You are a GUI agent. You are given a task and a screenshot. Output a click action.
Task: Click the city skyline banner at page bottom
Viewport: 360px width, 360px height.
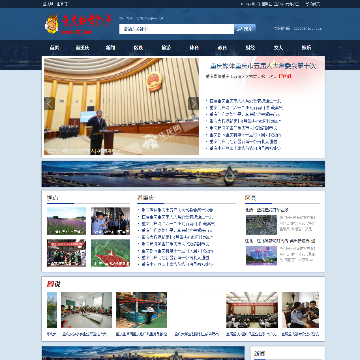point(143,353)
